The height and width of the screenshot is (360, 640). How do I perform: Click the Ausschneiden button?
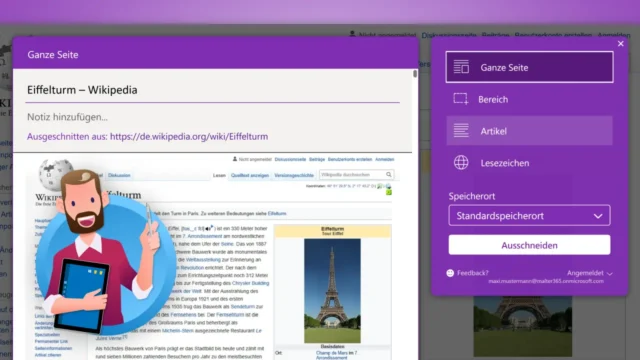pos(529,245)
